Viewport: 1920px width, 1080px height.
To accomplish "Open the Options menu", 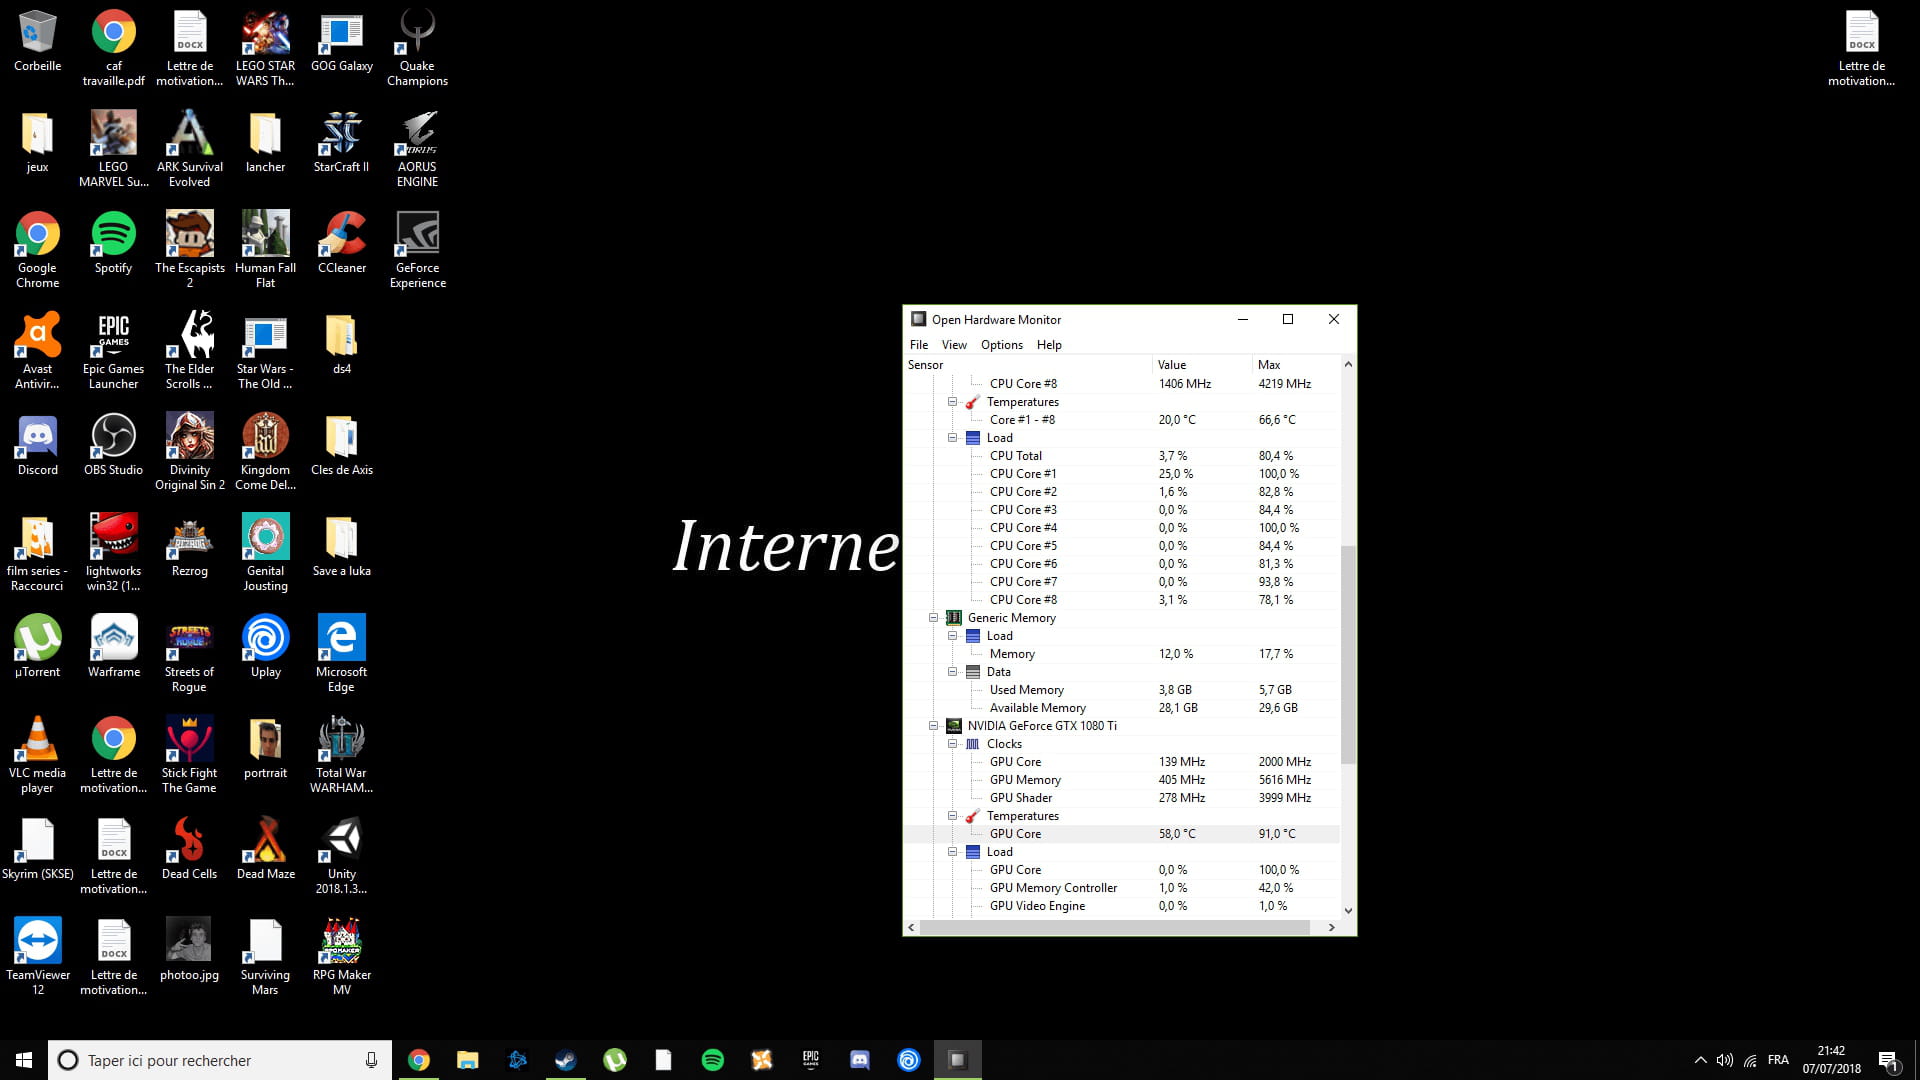I will [x=1001, y=345].
